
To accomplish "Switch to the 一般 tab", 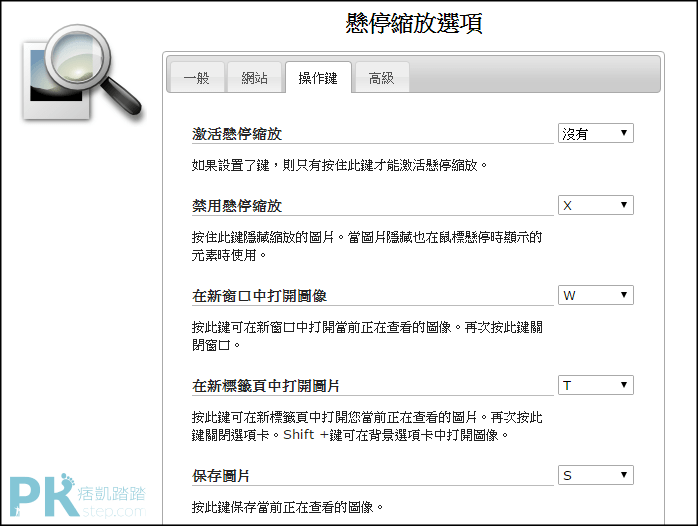I will point(197,77).
